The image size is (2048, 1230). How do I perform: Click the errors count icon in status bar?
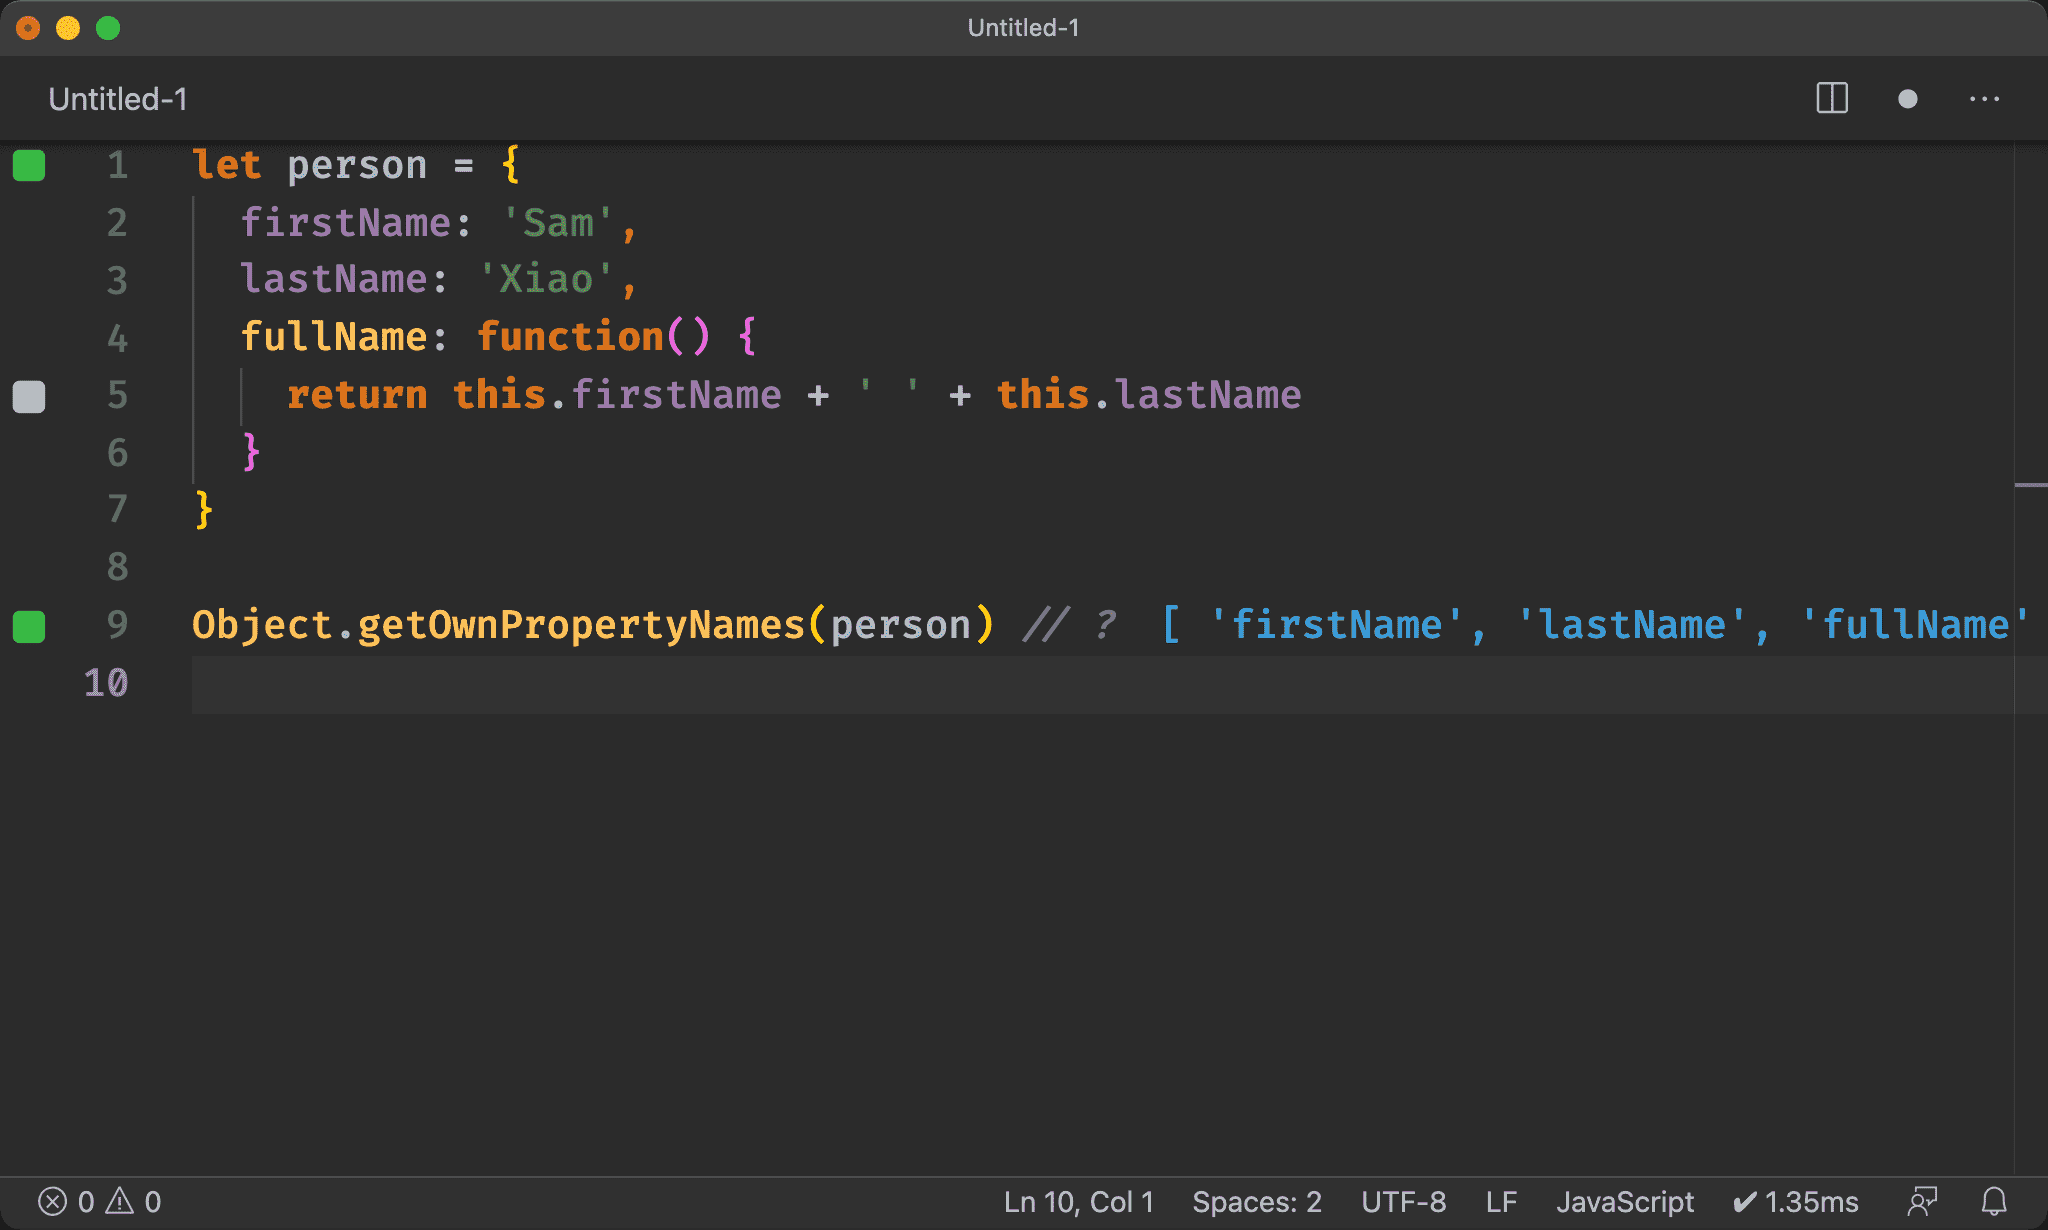(x=53, y=1201)
